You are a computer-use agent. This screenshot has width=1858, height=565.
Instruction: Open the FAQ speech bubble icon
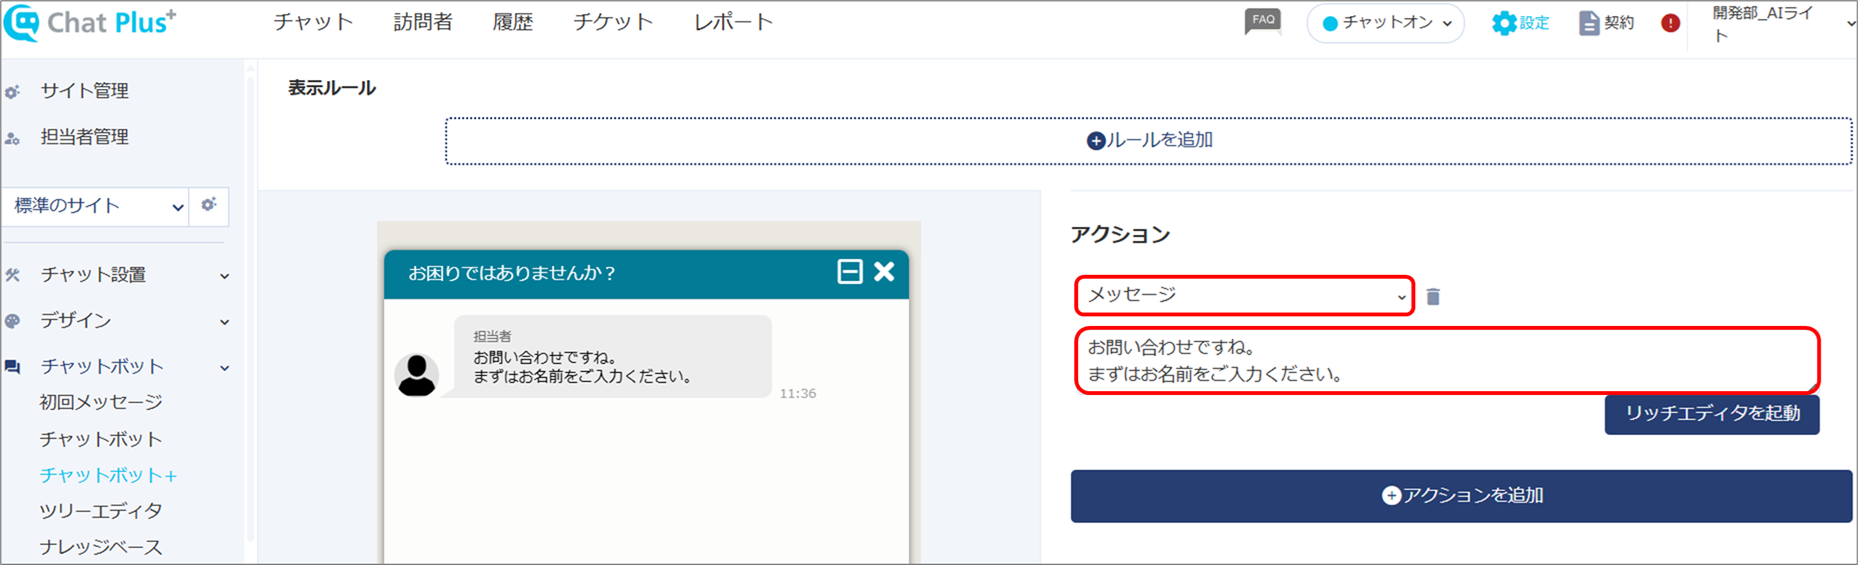pyautogui.click(x=1262, y=21)
